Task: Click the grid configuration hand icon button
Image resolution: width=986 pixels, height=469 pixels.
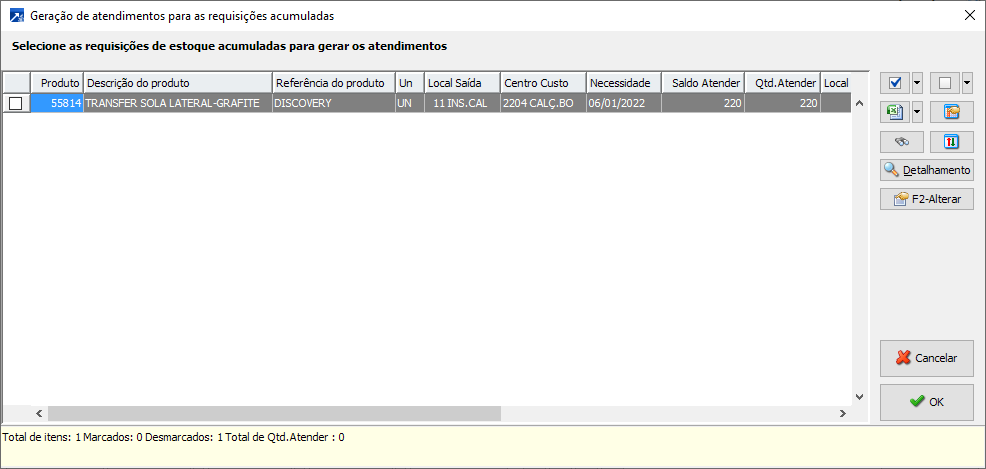Action: click(x=952, y=113)
